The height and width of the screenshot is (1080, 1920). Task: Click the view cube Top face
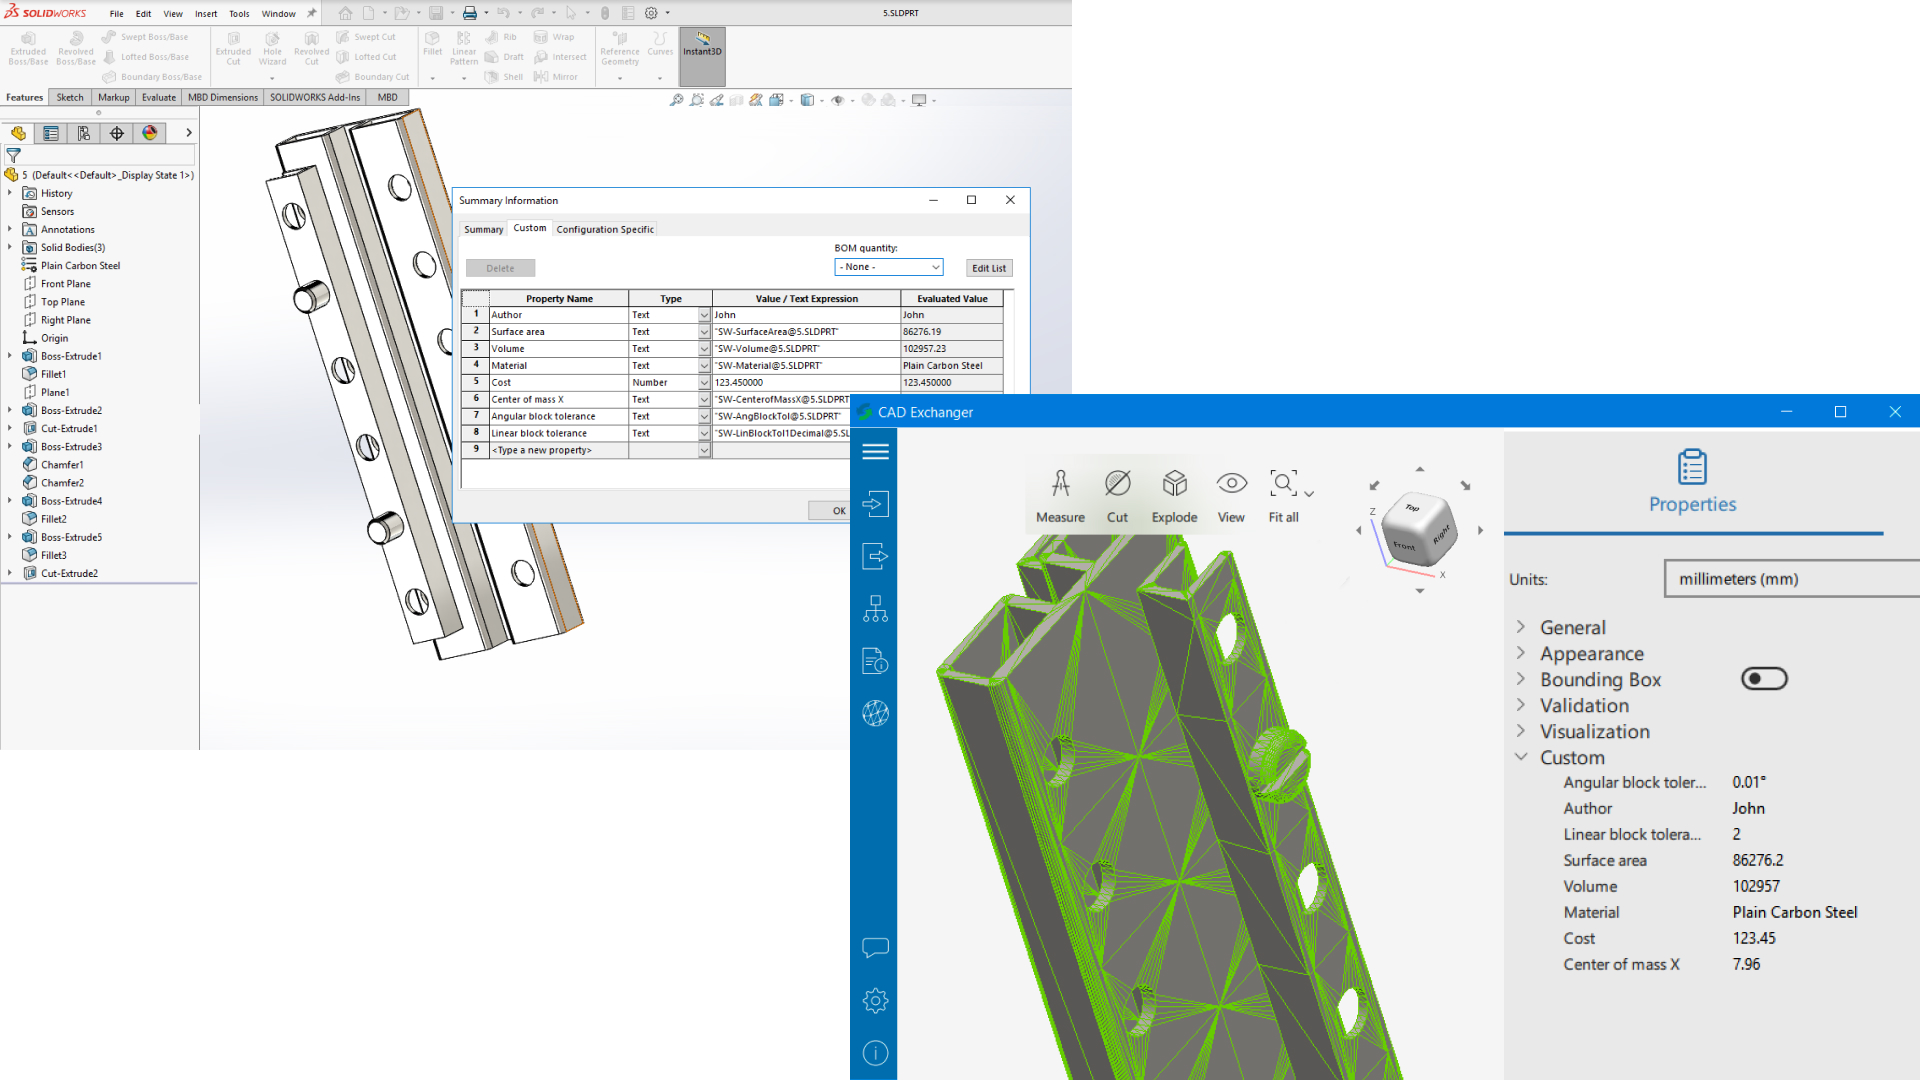tap(1413, 507)
